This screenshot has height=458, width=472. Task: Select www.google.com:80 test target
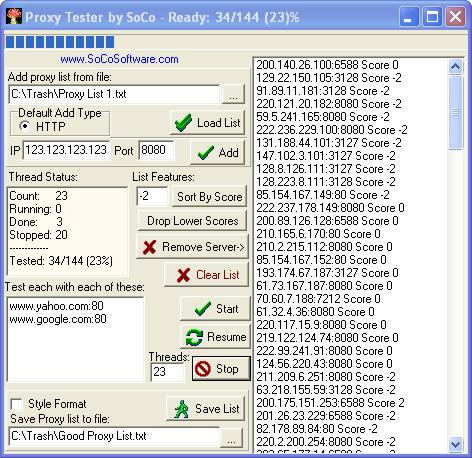pyautogui.click(x=58, y=319)
